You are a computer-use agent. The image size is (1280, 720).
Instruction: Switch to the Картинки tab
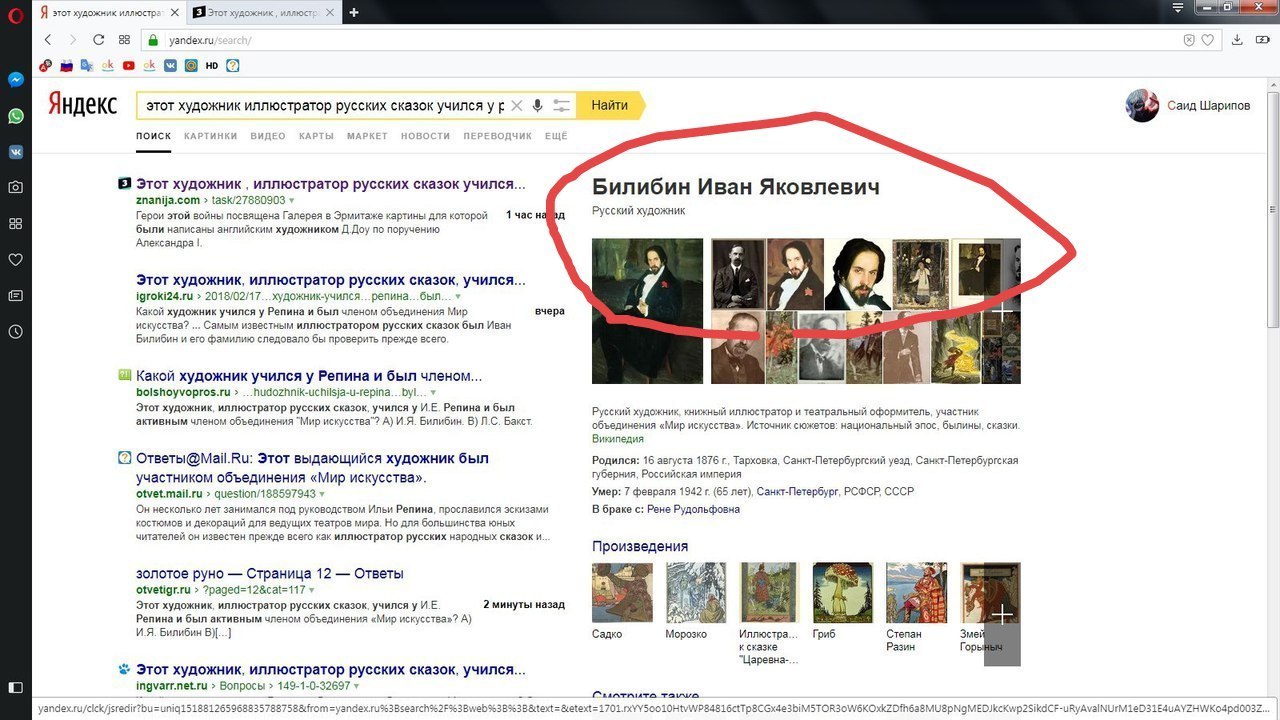210,136
